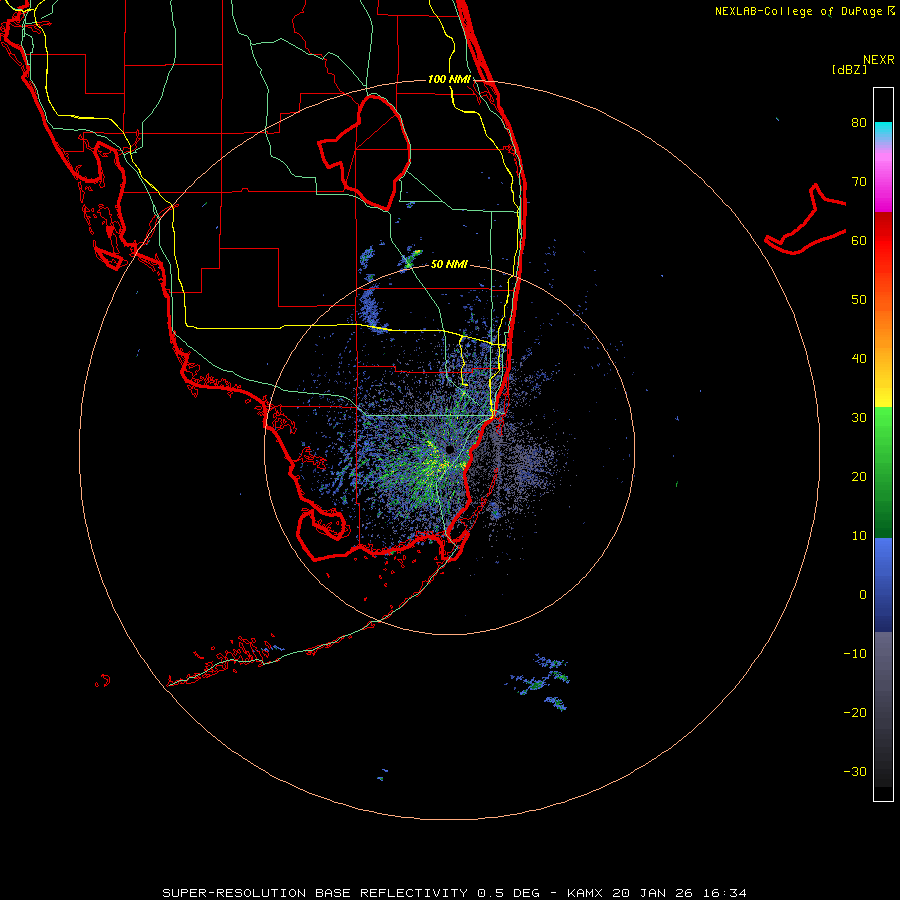Select the 10 value on the dBZ scale
This screenshot has height=900, width=900.
click(x=859, y=536)
